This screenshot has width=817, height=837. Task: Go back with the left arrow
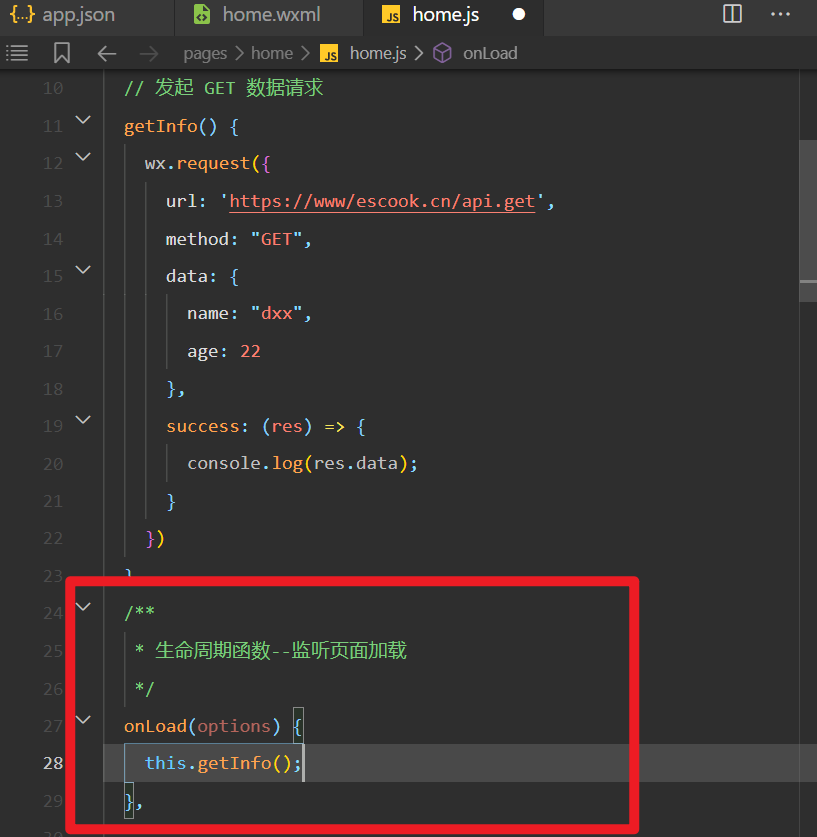(107, 53)
